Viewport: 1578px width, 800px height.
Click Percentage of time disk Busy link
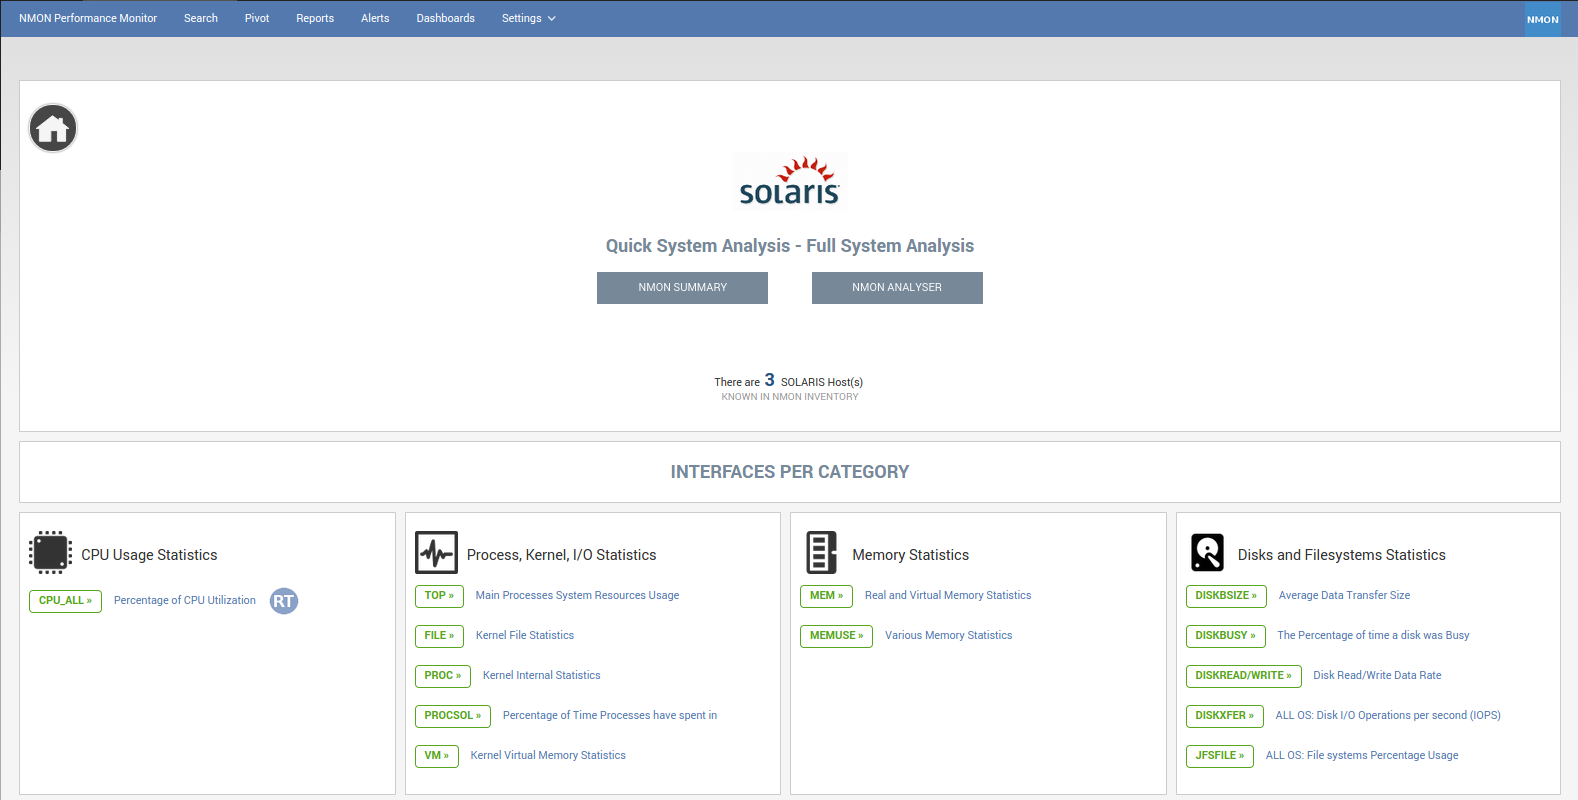(x=1373, y=636)
